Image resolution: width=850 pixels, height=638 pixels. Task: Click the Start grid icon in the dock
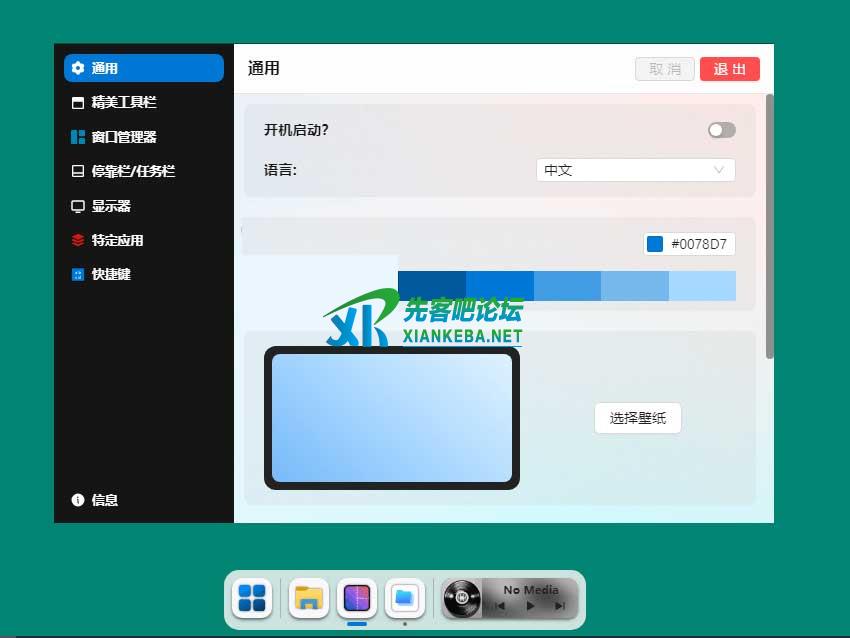(x=252, y=599)
